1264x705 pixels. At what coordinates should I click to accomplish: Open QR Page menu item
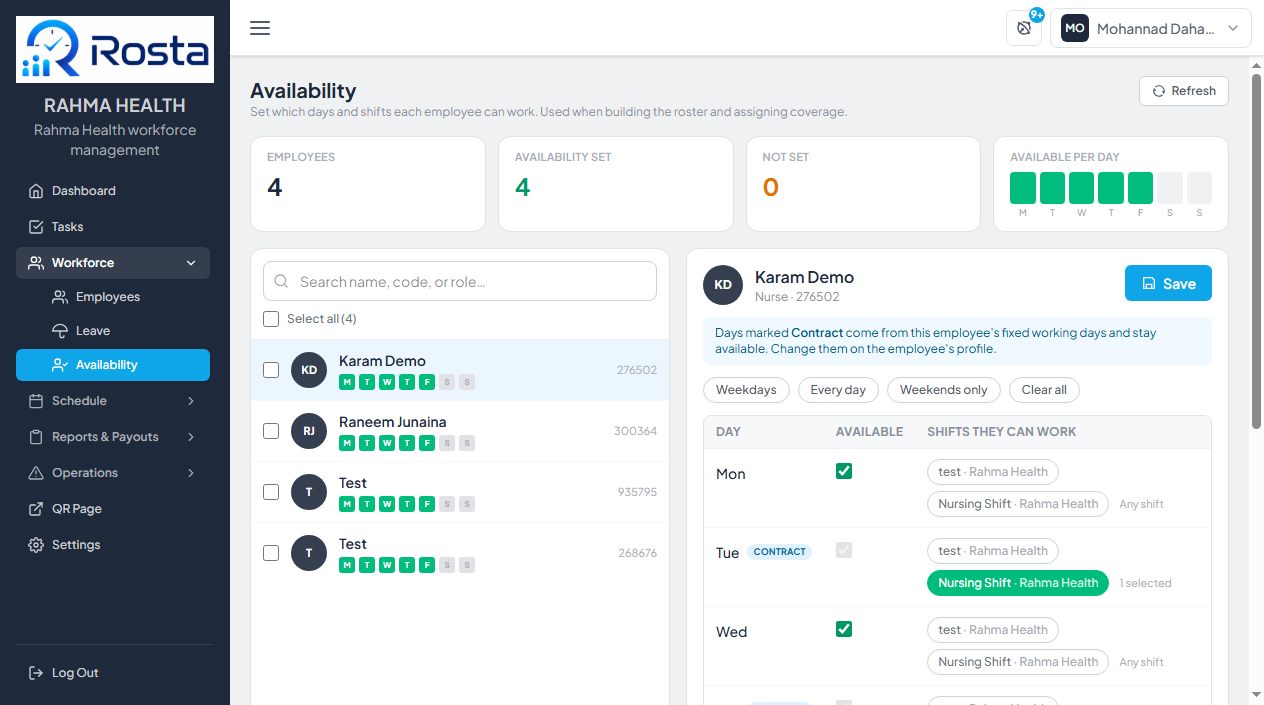[x=113, y=509]
